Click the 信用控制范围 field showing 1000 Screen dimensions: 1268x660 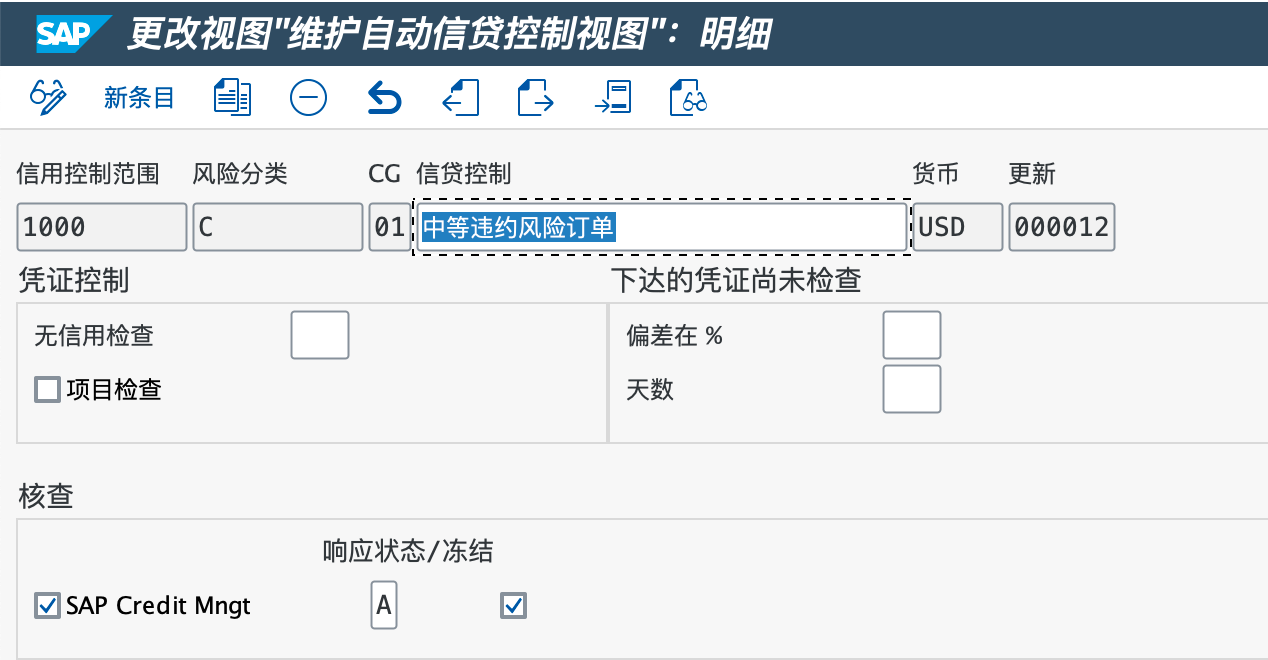coord(102,227)
